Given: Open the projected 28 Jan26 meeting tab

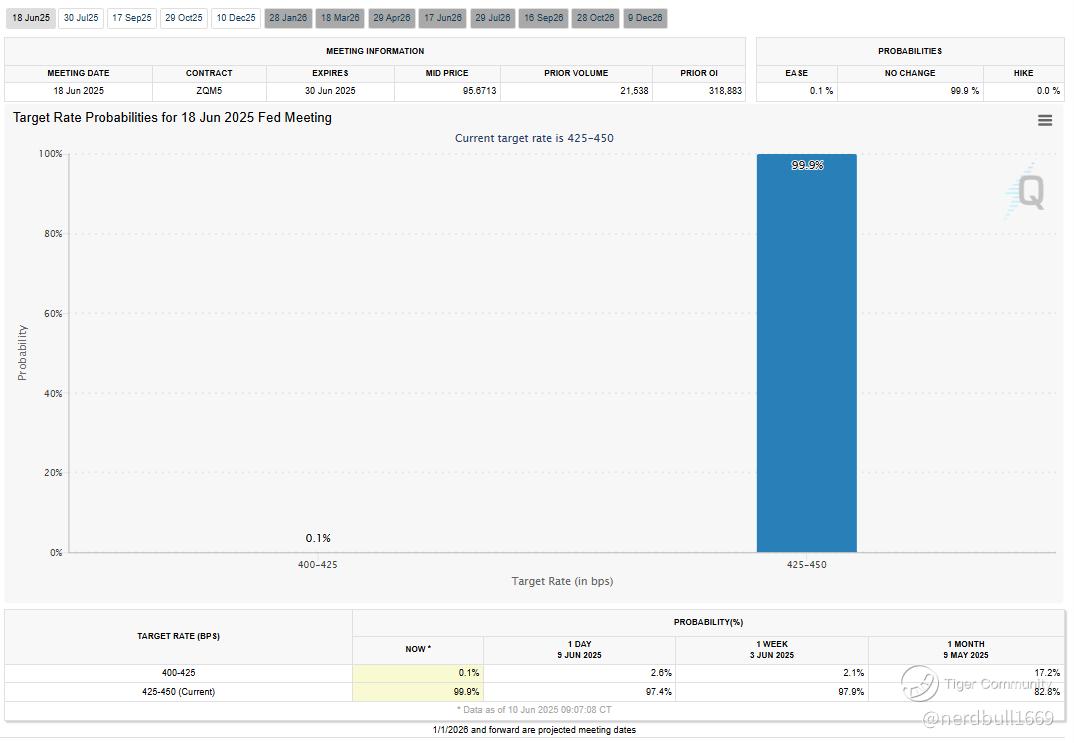Looking at the screenshot, I should pyautogui.click(x=288, y=18).
